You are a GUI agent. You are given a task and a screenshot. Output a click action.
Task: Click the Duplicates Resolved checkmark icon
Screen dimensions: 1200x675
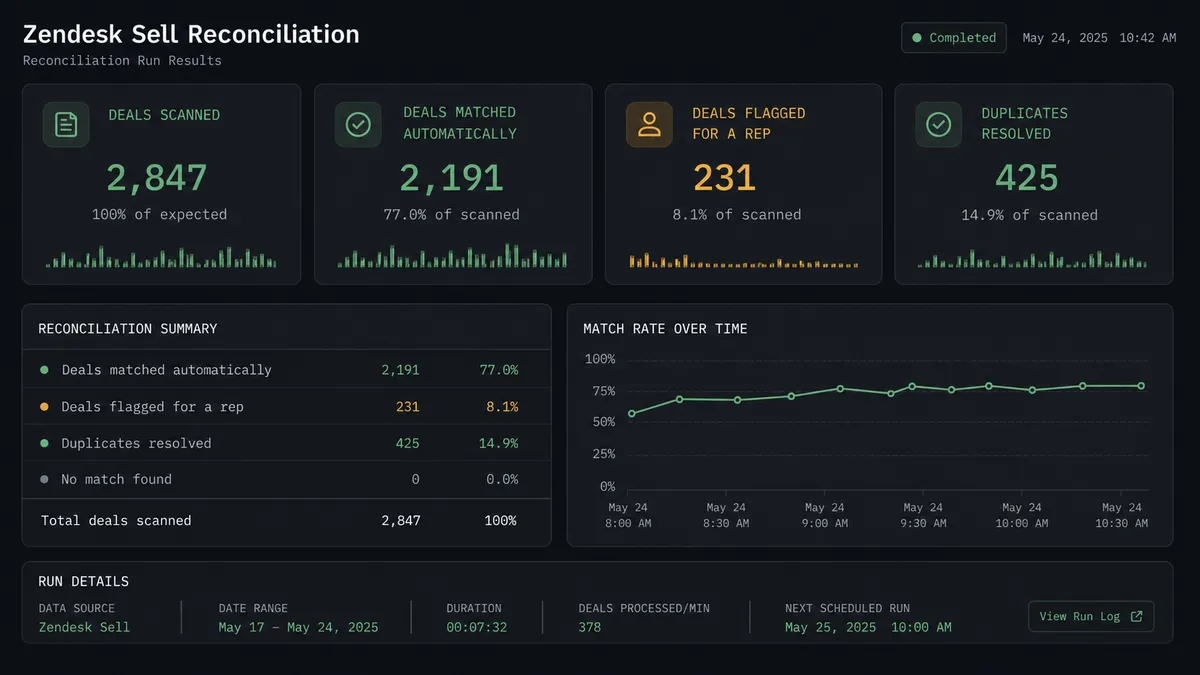938,124
